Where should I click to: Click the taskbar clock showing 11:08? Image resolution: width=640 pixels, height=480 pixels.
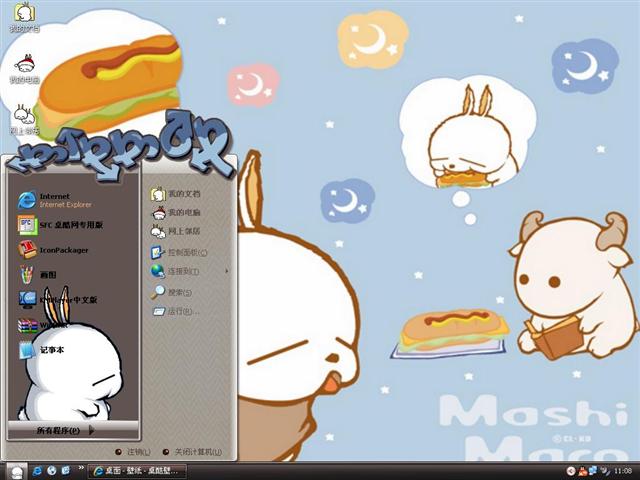622,471
